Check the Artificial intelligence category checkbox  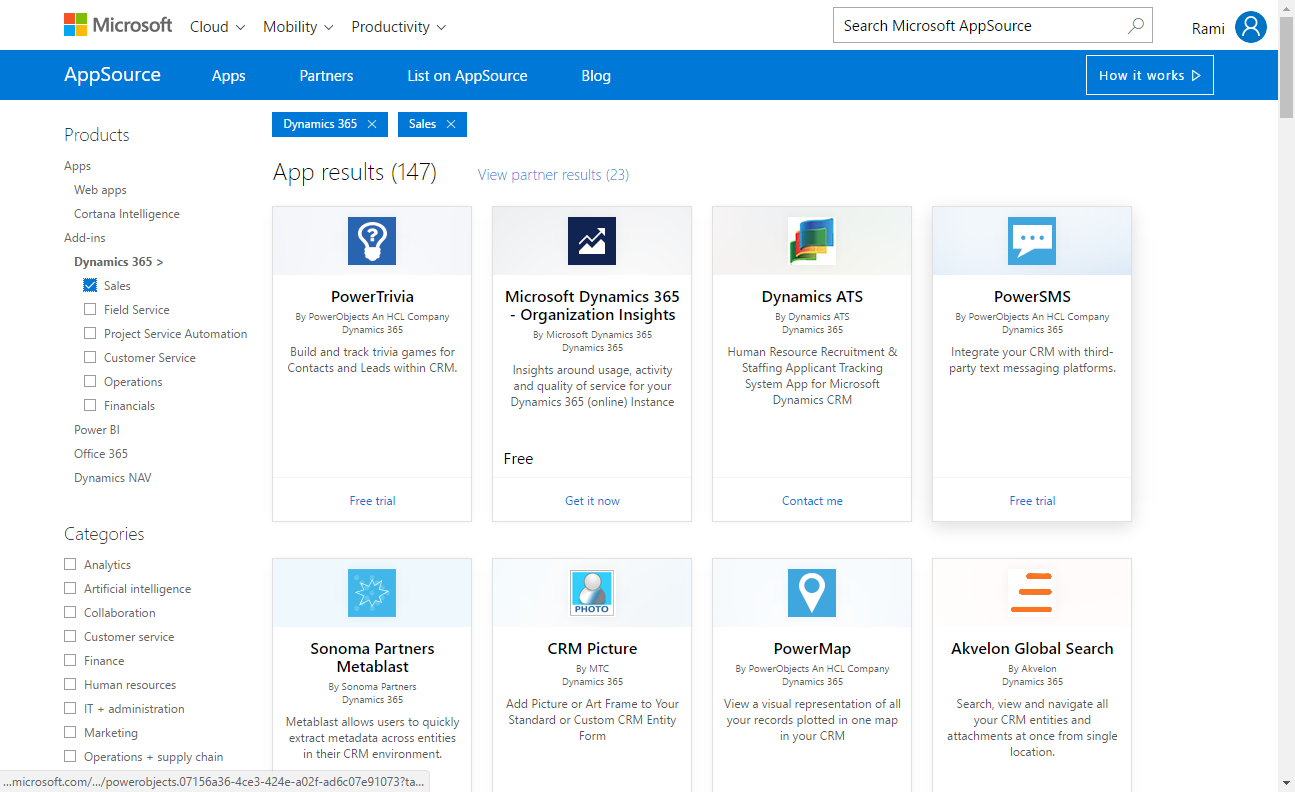(x=70, y=589)
